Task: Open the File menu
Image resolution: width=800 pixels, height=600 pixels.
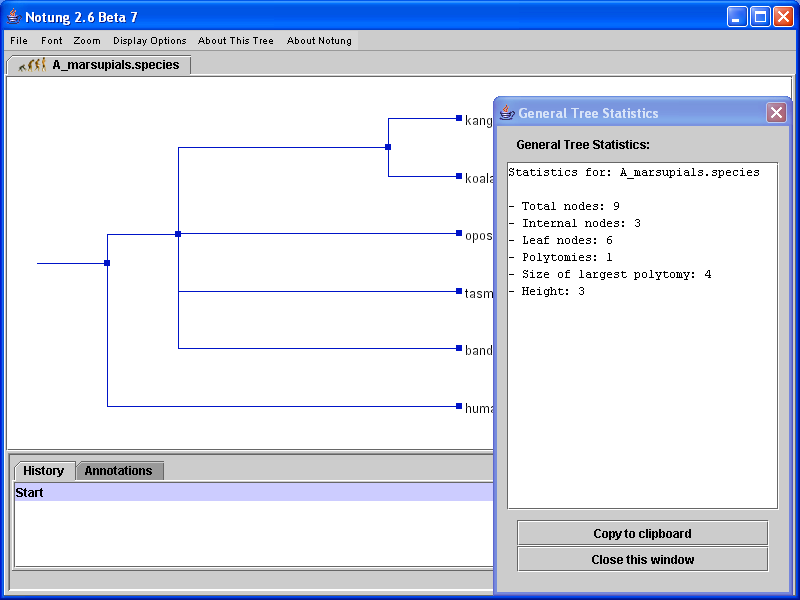Action: click(19, 41)
